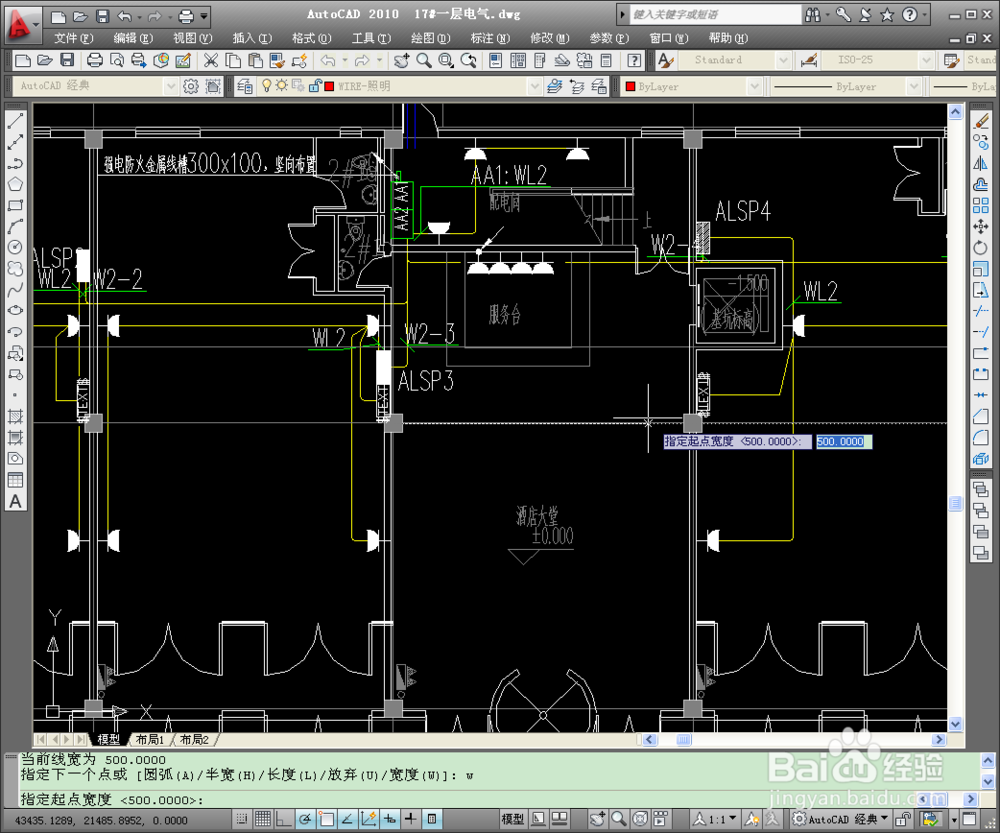Toggle layer on/off lightbulb icon
The width and height of the screenshot is (1000, 833).
point(267,85)
